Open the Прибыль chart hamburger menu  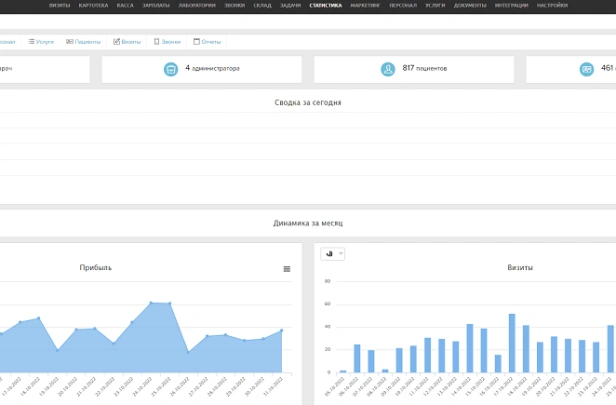287,269
